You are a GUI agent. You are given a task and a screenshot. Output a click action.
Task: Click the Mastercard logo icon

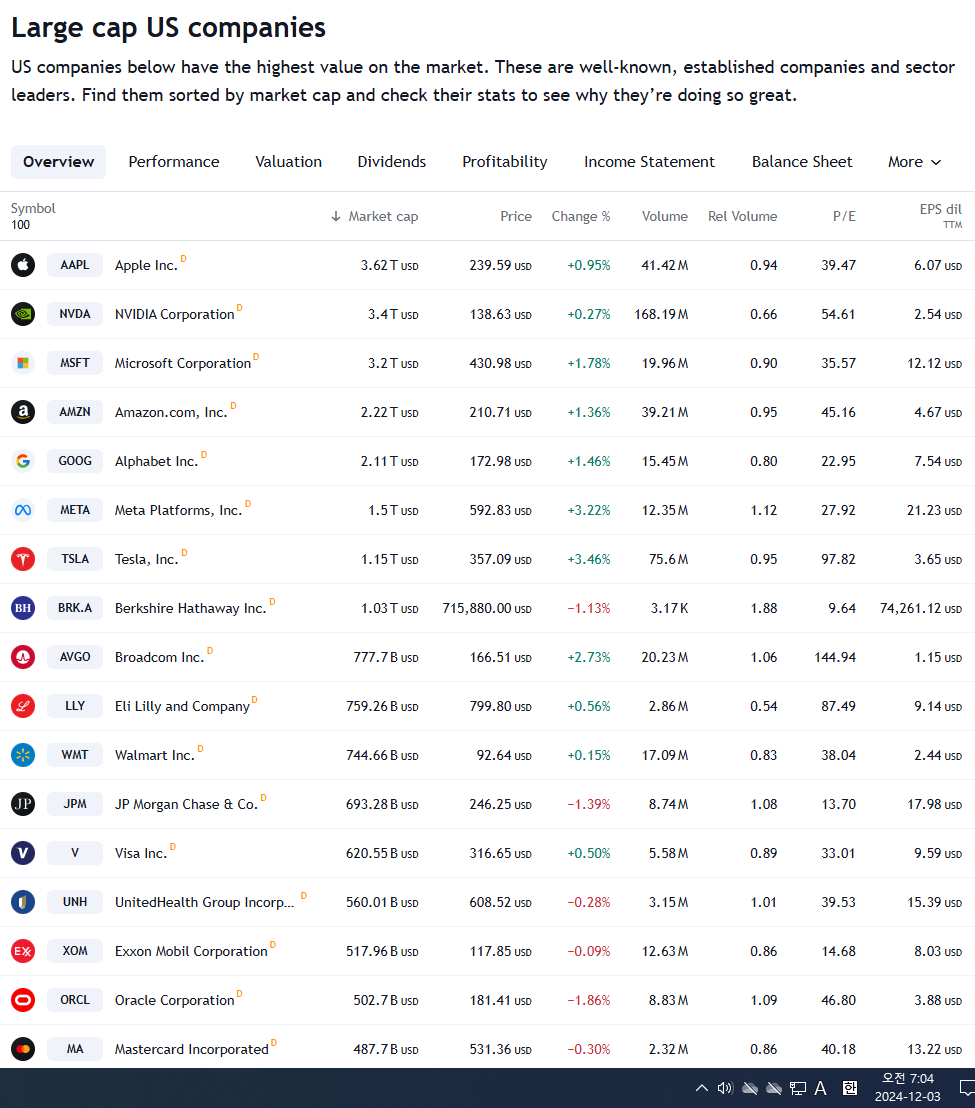[23, 1049]
